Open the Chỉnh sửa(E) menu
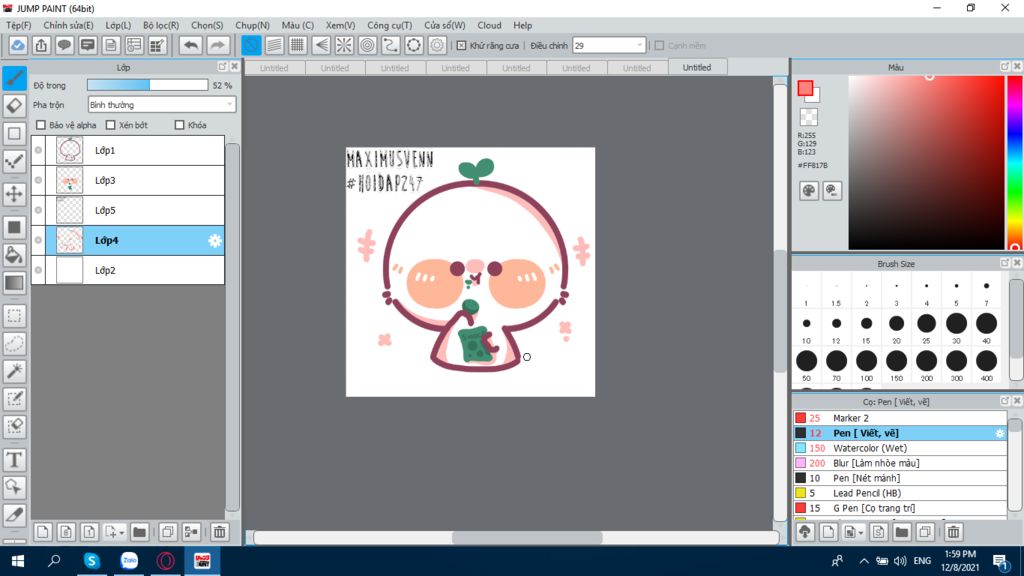Viewport: 1024px width, 576px height. [69, 25]
